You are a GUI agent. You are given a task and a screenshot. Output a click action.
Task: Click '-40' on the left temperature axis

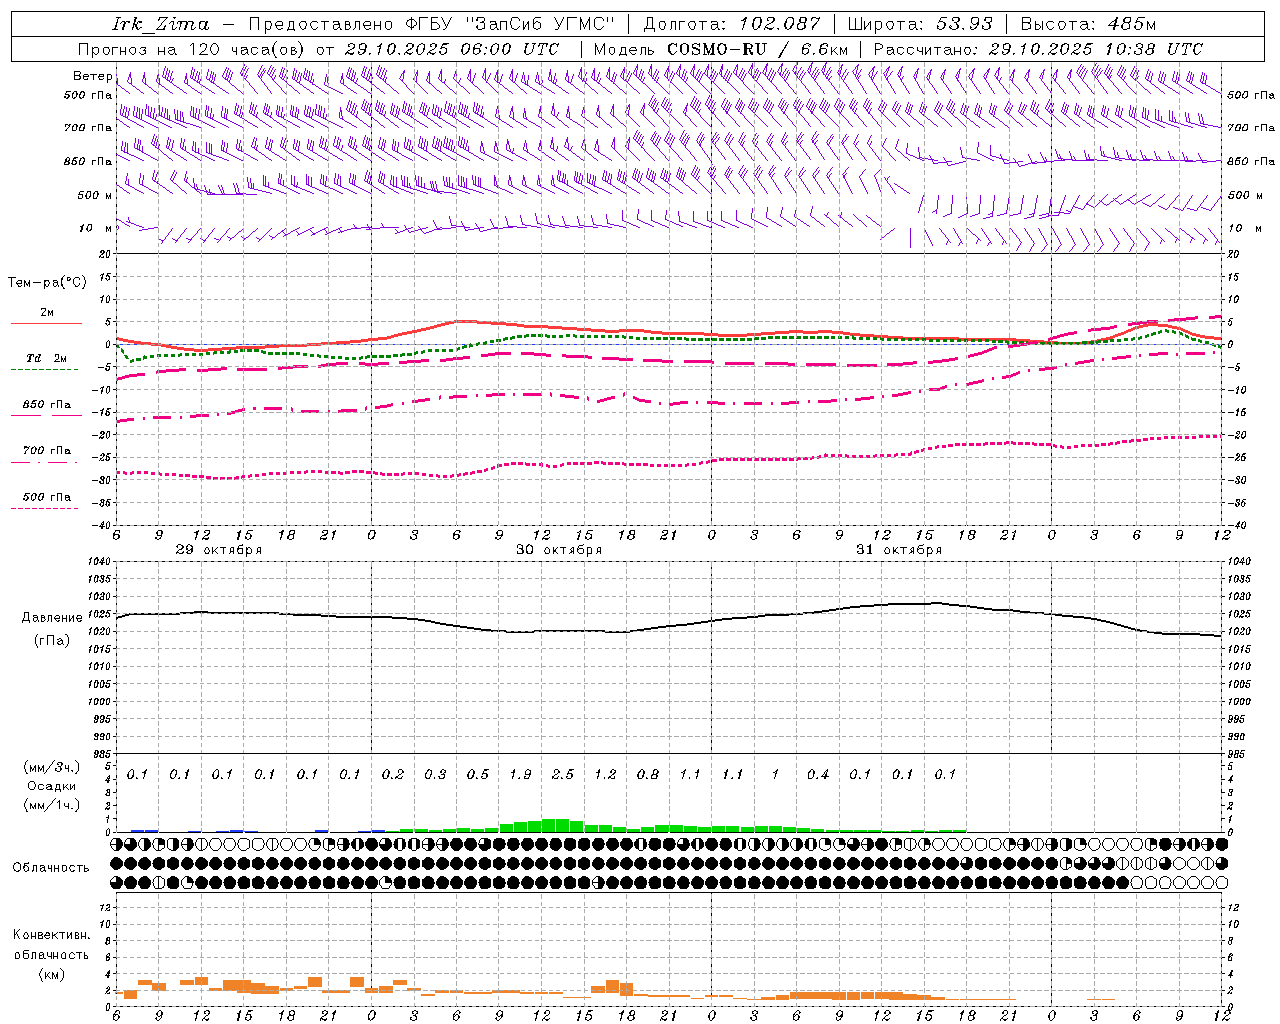point(102,525)
